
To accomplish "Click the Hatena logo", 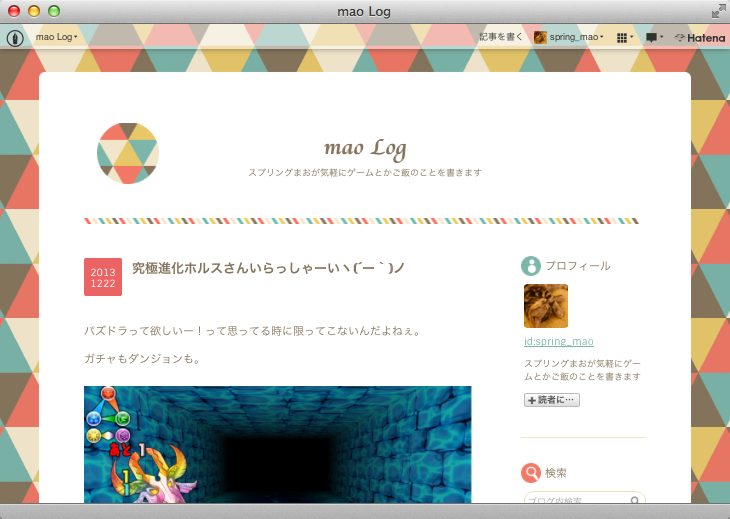I will point(700,38).
